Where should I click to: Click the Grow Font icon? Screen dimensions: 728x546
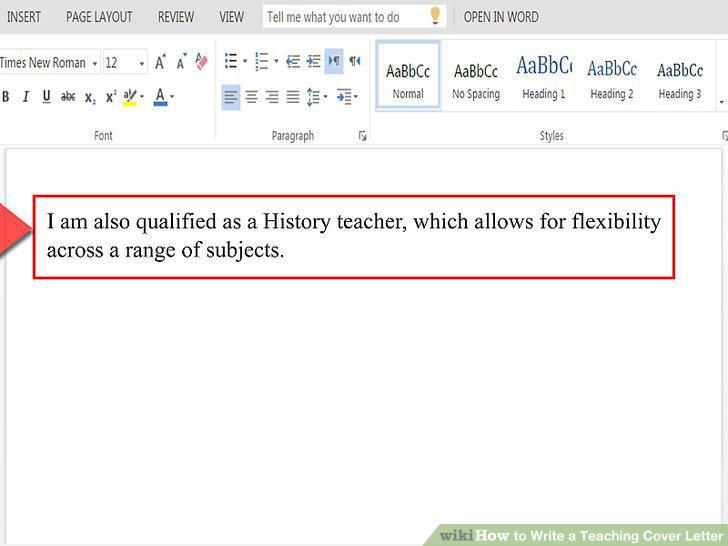pyautogui.click(x=160, y=62)
